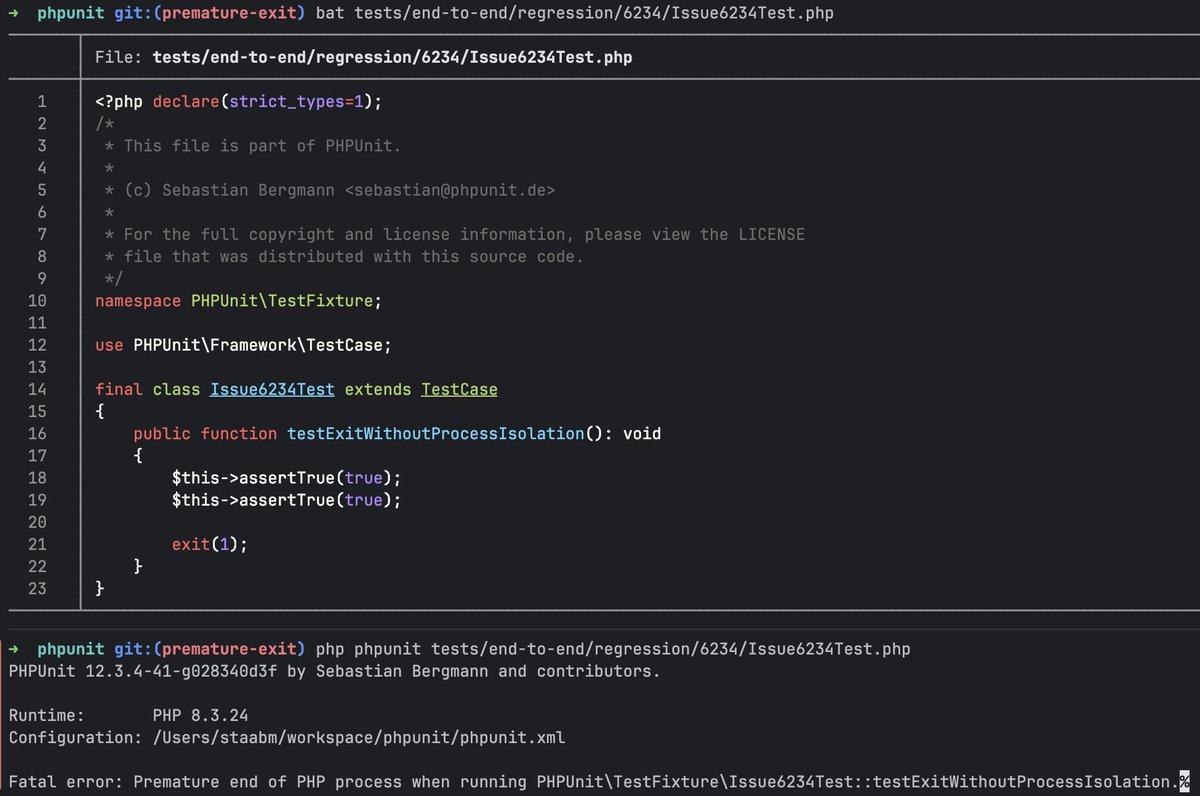This screenshot has width=1200, height=796.
Task: Click the highlighted % cursor at the end of output
Action: click(1184, 782)
